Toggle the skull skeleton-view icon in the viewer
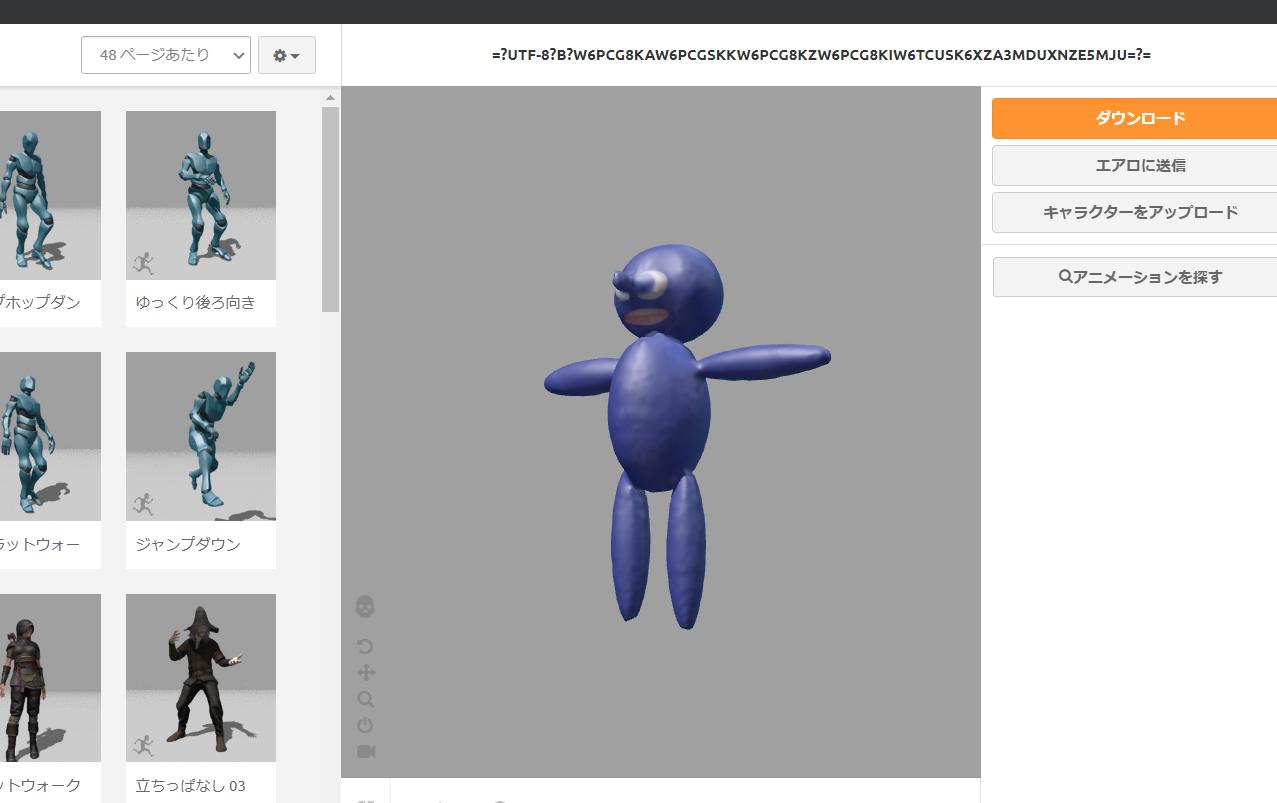The image size is (1277, 803). [365, 607]
